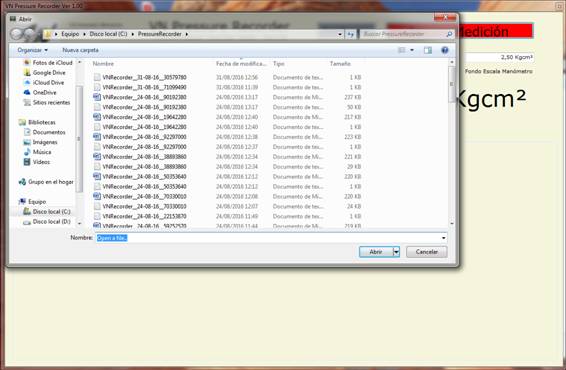Screen dimensions: 566x370
Task: Click the help question mark icon
Action: click(445, 50)
